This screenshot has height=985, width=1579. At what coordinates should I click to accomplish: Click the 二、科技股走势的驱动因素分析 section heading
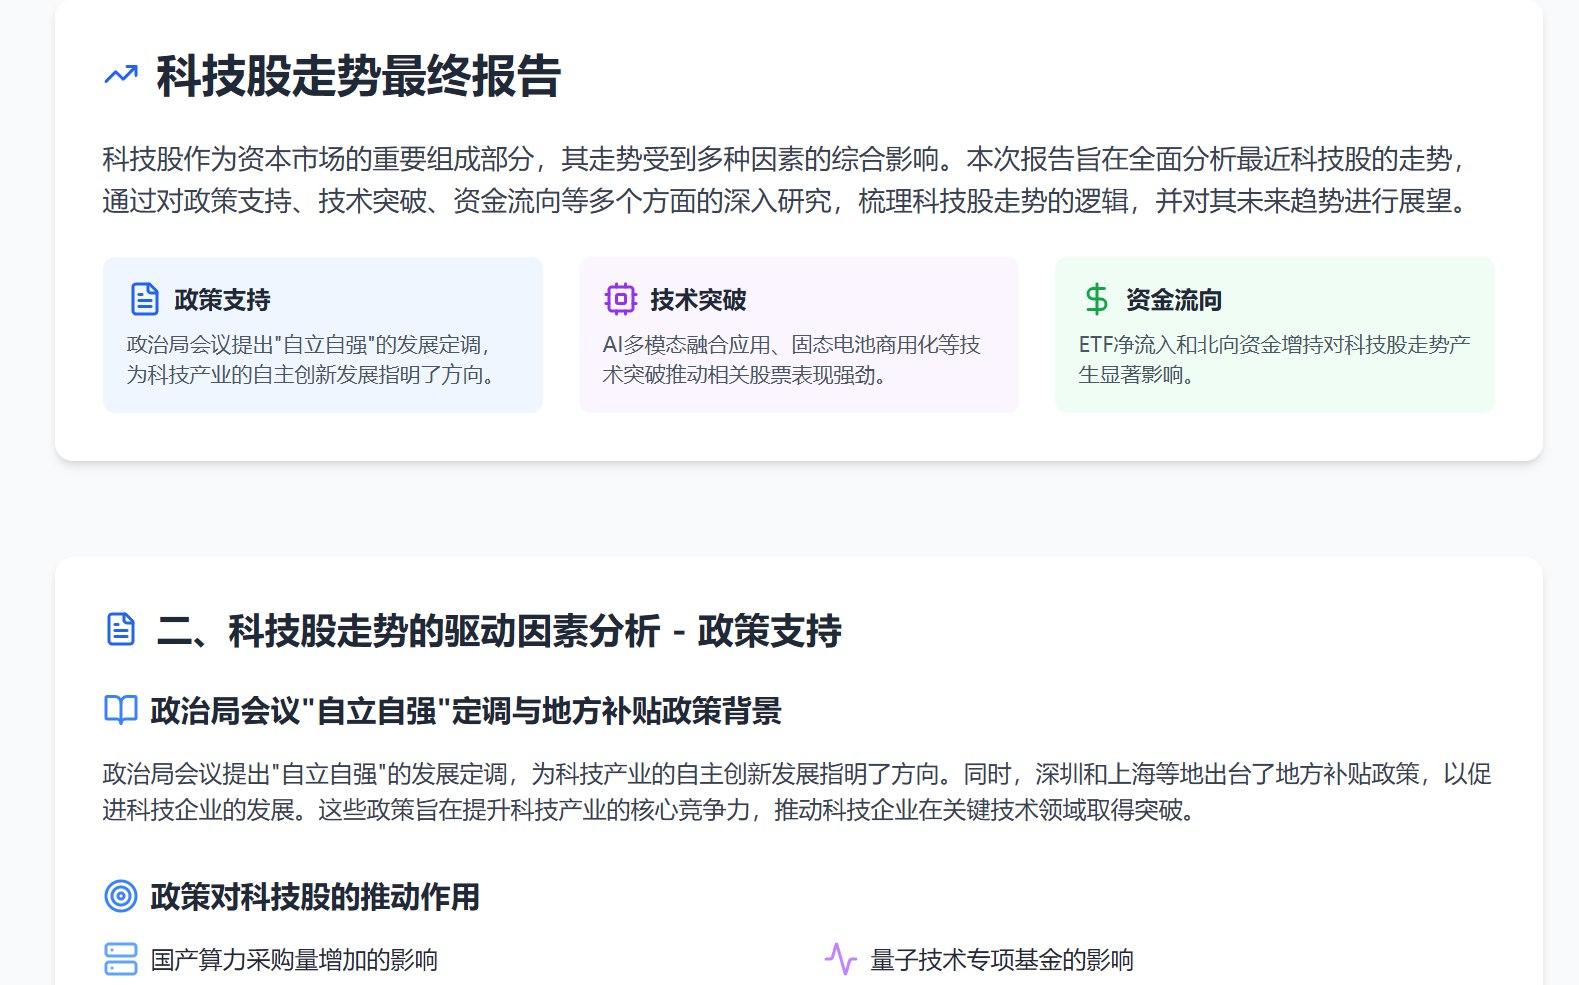(498, 631)
